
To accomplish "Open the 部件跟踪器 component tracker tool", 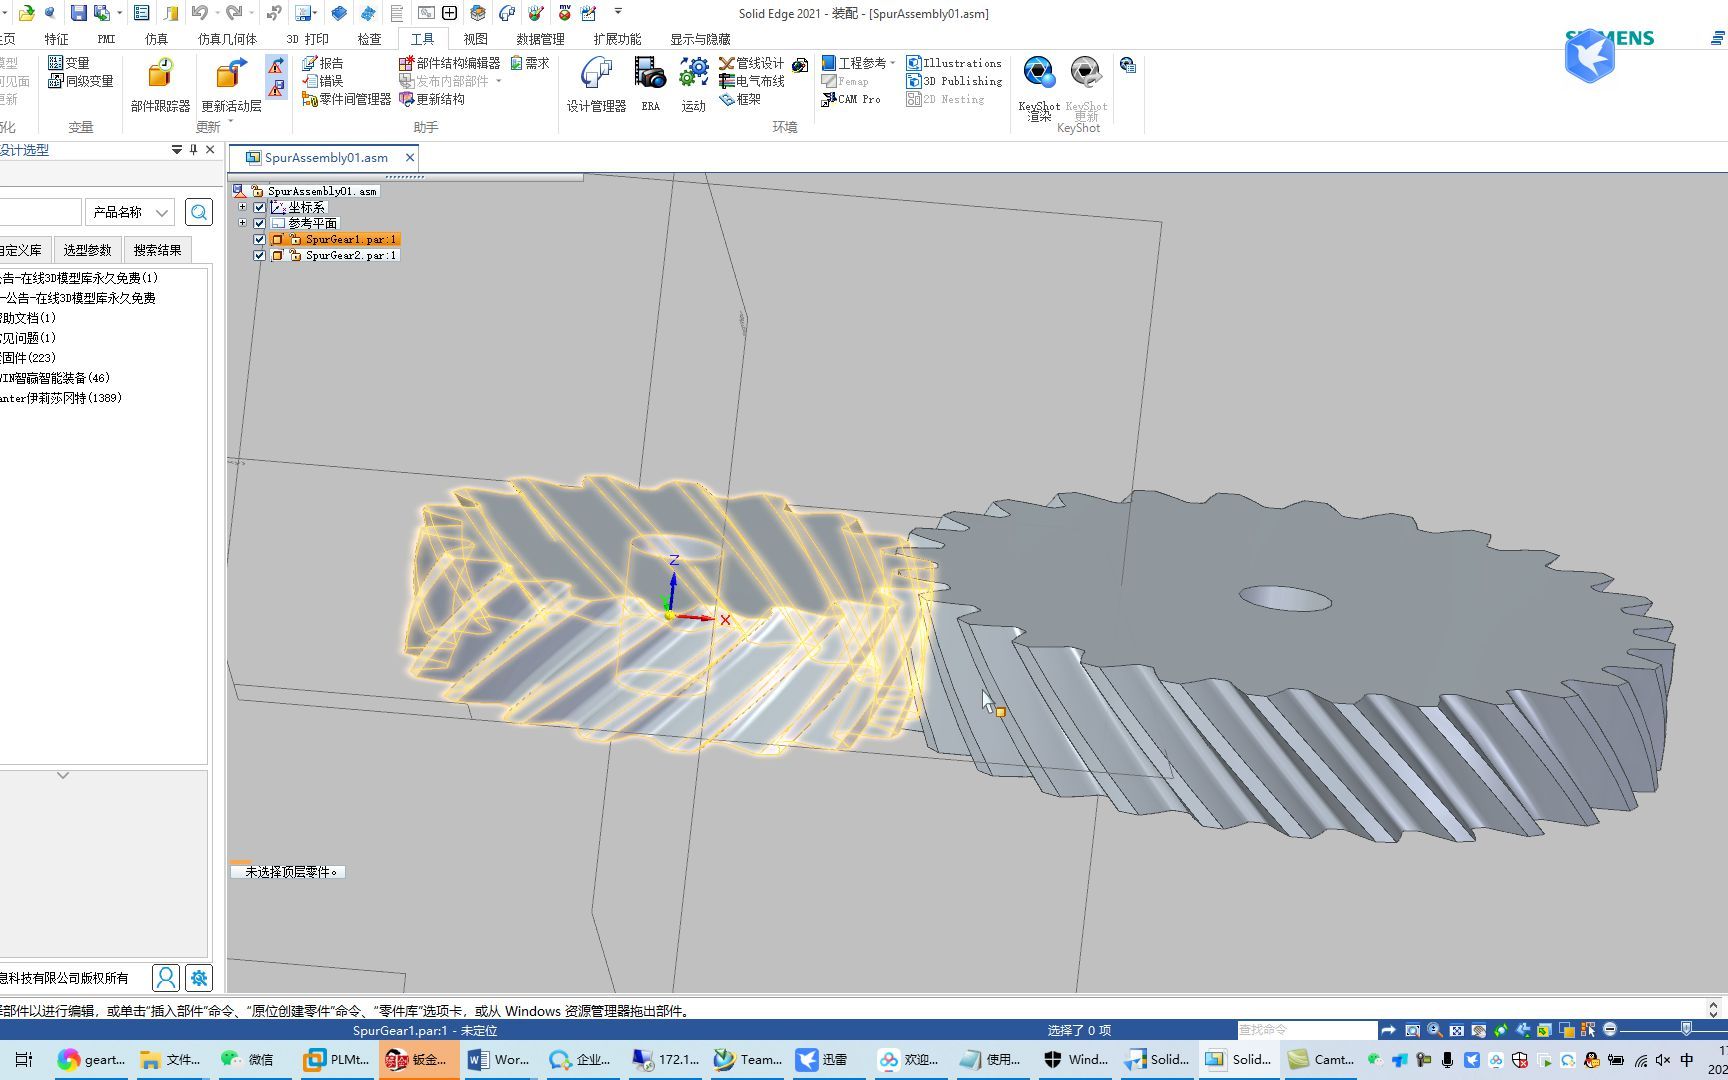I will [160, 84].
